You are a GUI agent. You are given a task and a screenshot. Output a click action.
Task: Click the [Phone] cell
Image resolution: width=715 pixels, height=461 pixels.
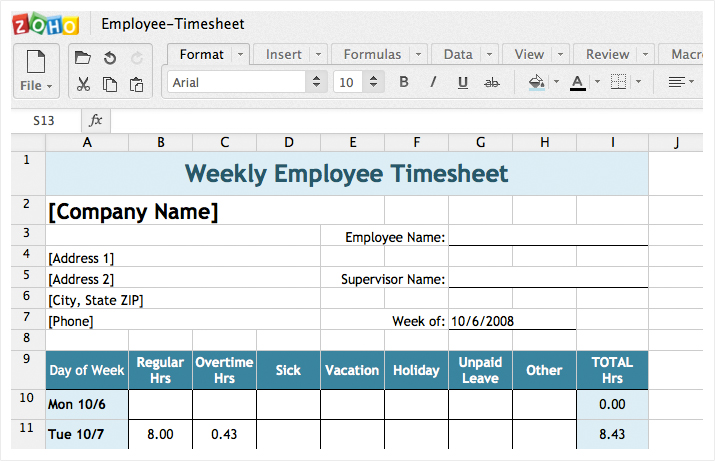tap(183, 321)
